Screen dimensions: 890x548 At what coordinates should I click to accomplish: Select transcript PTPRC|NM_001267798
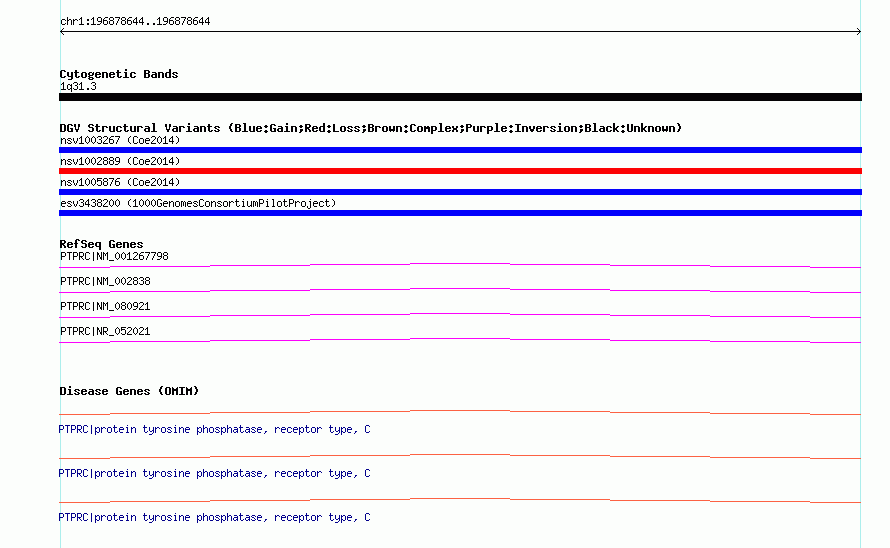pos(114,256)
